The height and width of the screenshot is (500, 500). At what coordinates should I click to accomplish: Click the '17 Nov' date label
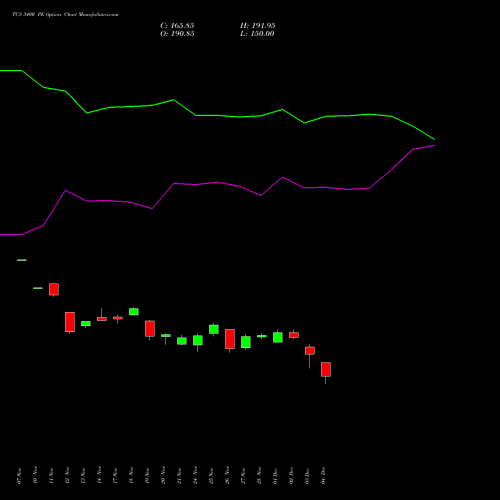click(x=115, y=476)
